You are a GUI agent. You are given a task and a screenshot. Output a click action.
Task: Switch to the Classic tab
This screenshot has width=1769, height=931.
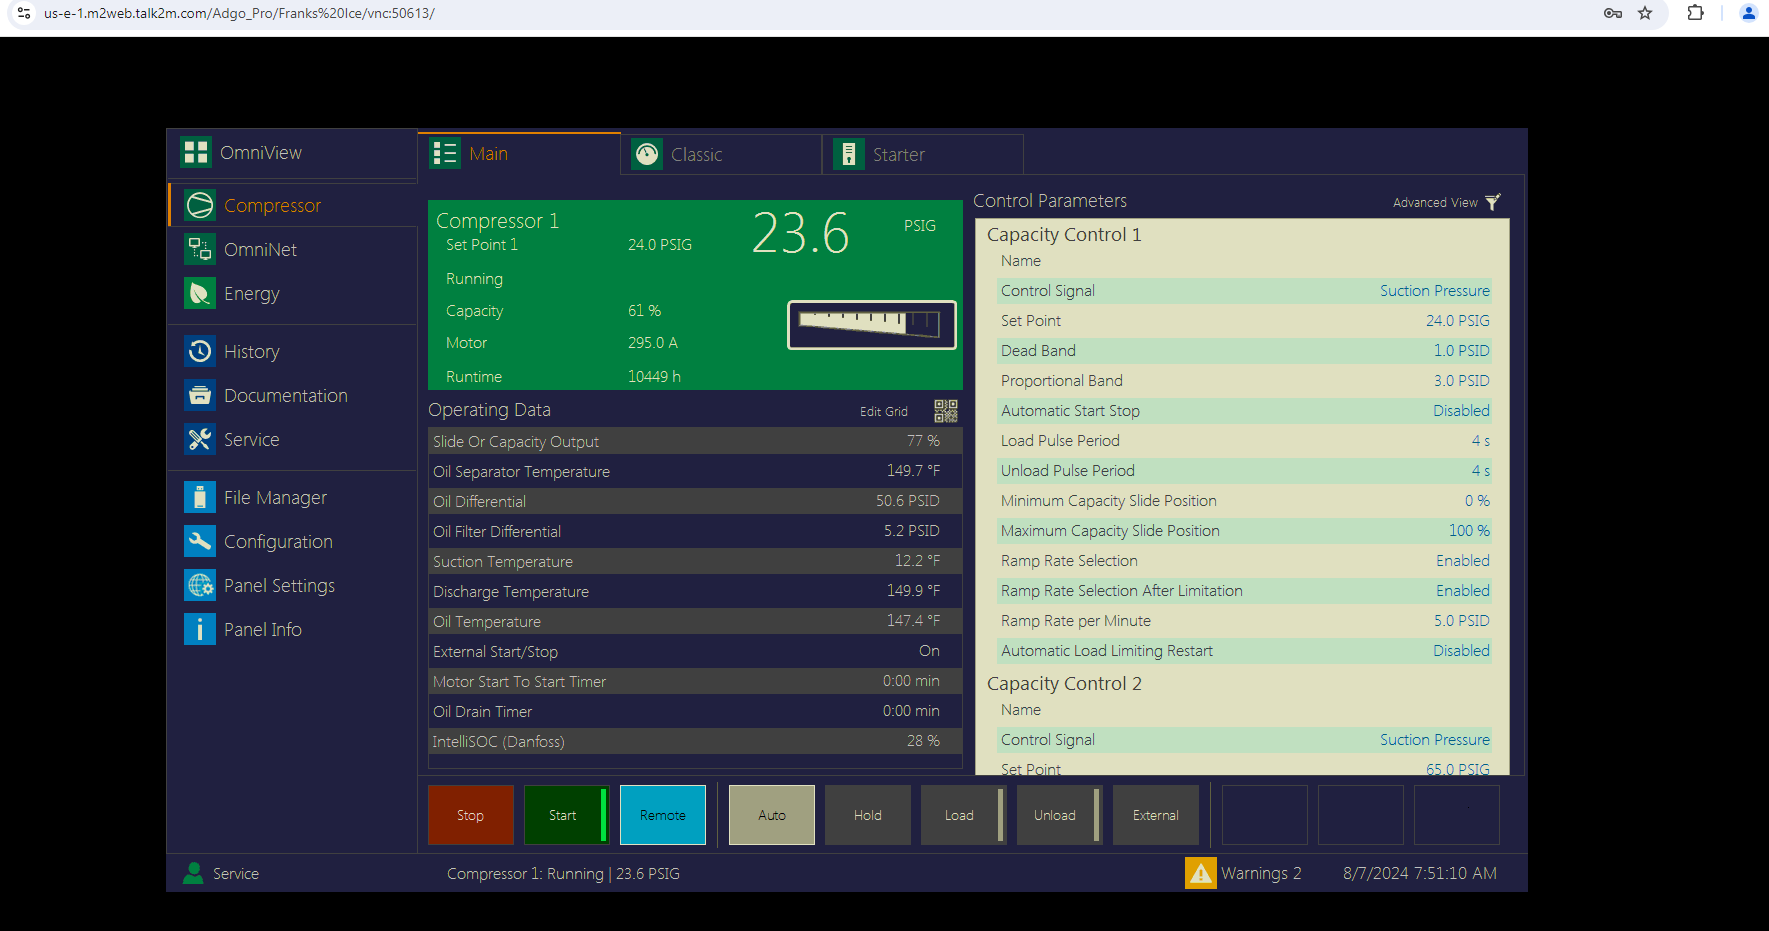click(x=696, y=155)
